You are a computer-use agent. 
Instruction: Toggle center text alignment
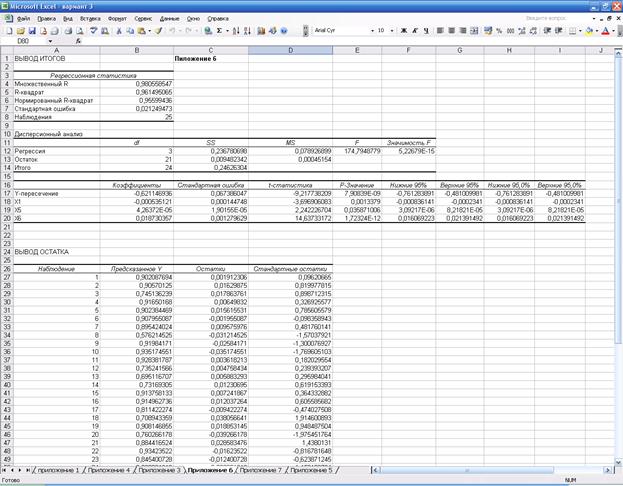click(x=451, y=31)
